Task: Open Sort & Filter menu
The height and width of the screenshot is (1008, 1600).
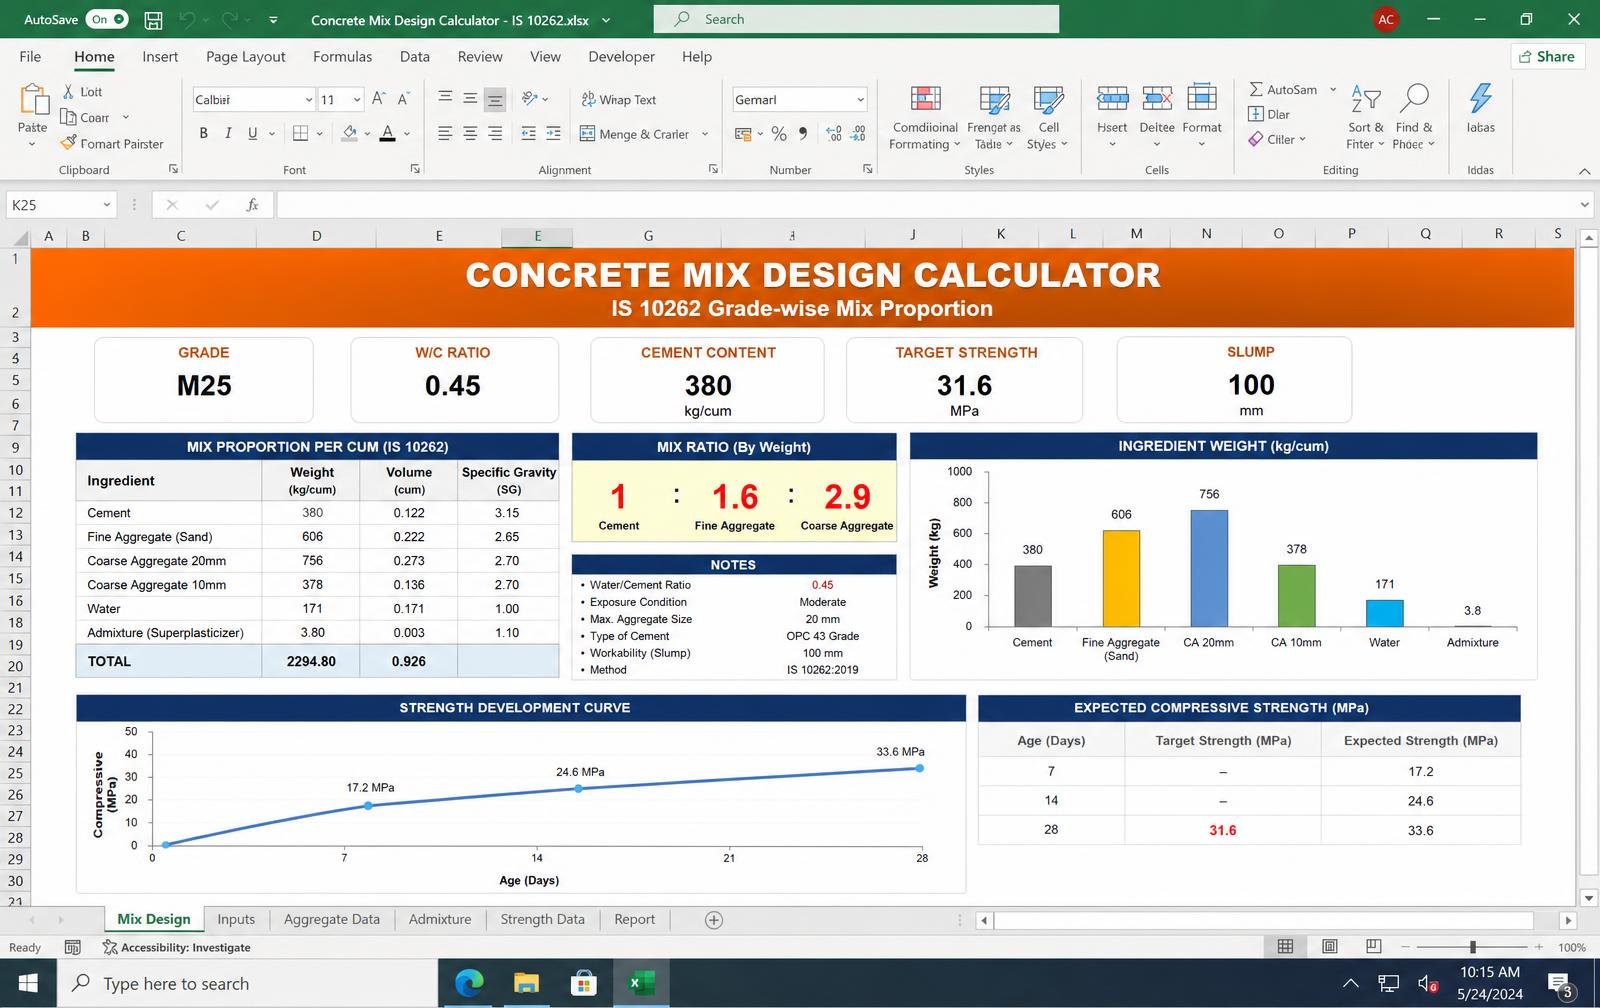Action: point(1366,118)
